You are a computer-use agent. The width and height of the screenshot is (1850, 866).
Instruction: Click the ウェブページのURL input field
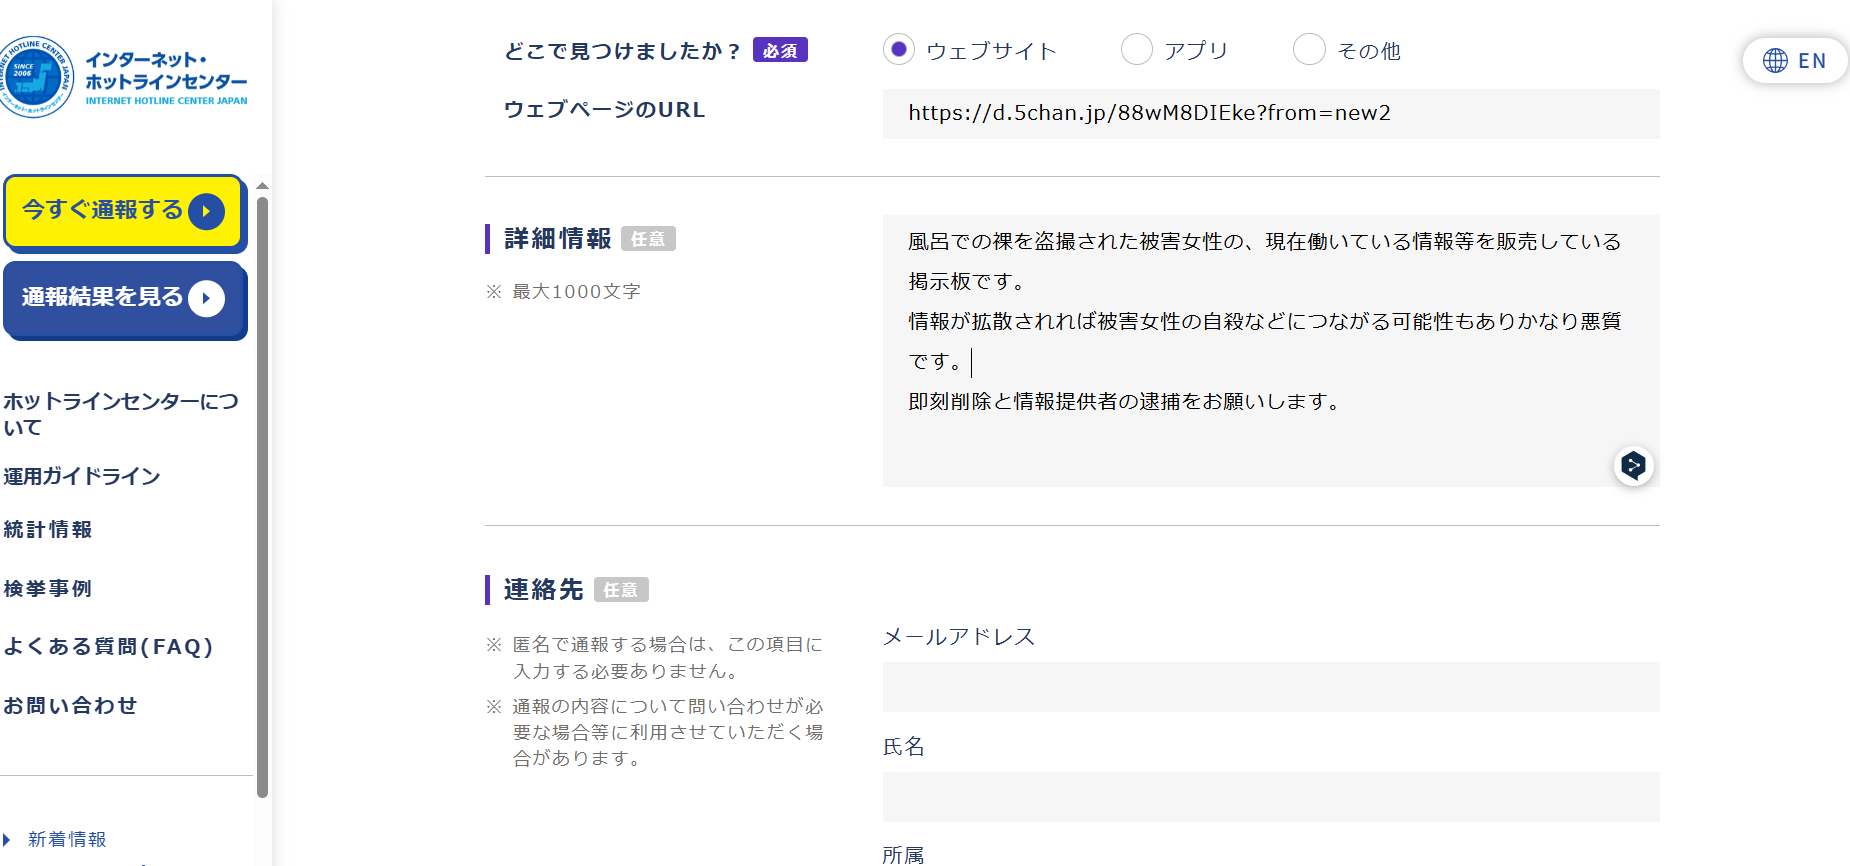[x=1270, y=114]
